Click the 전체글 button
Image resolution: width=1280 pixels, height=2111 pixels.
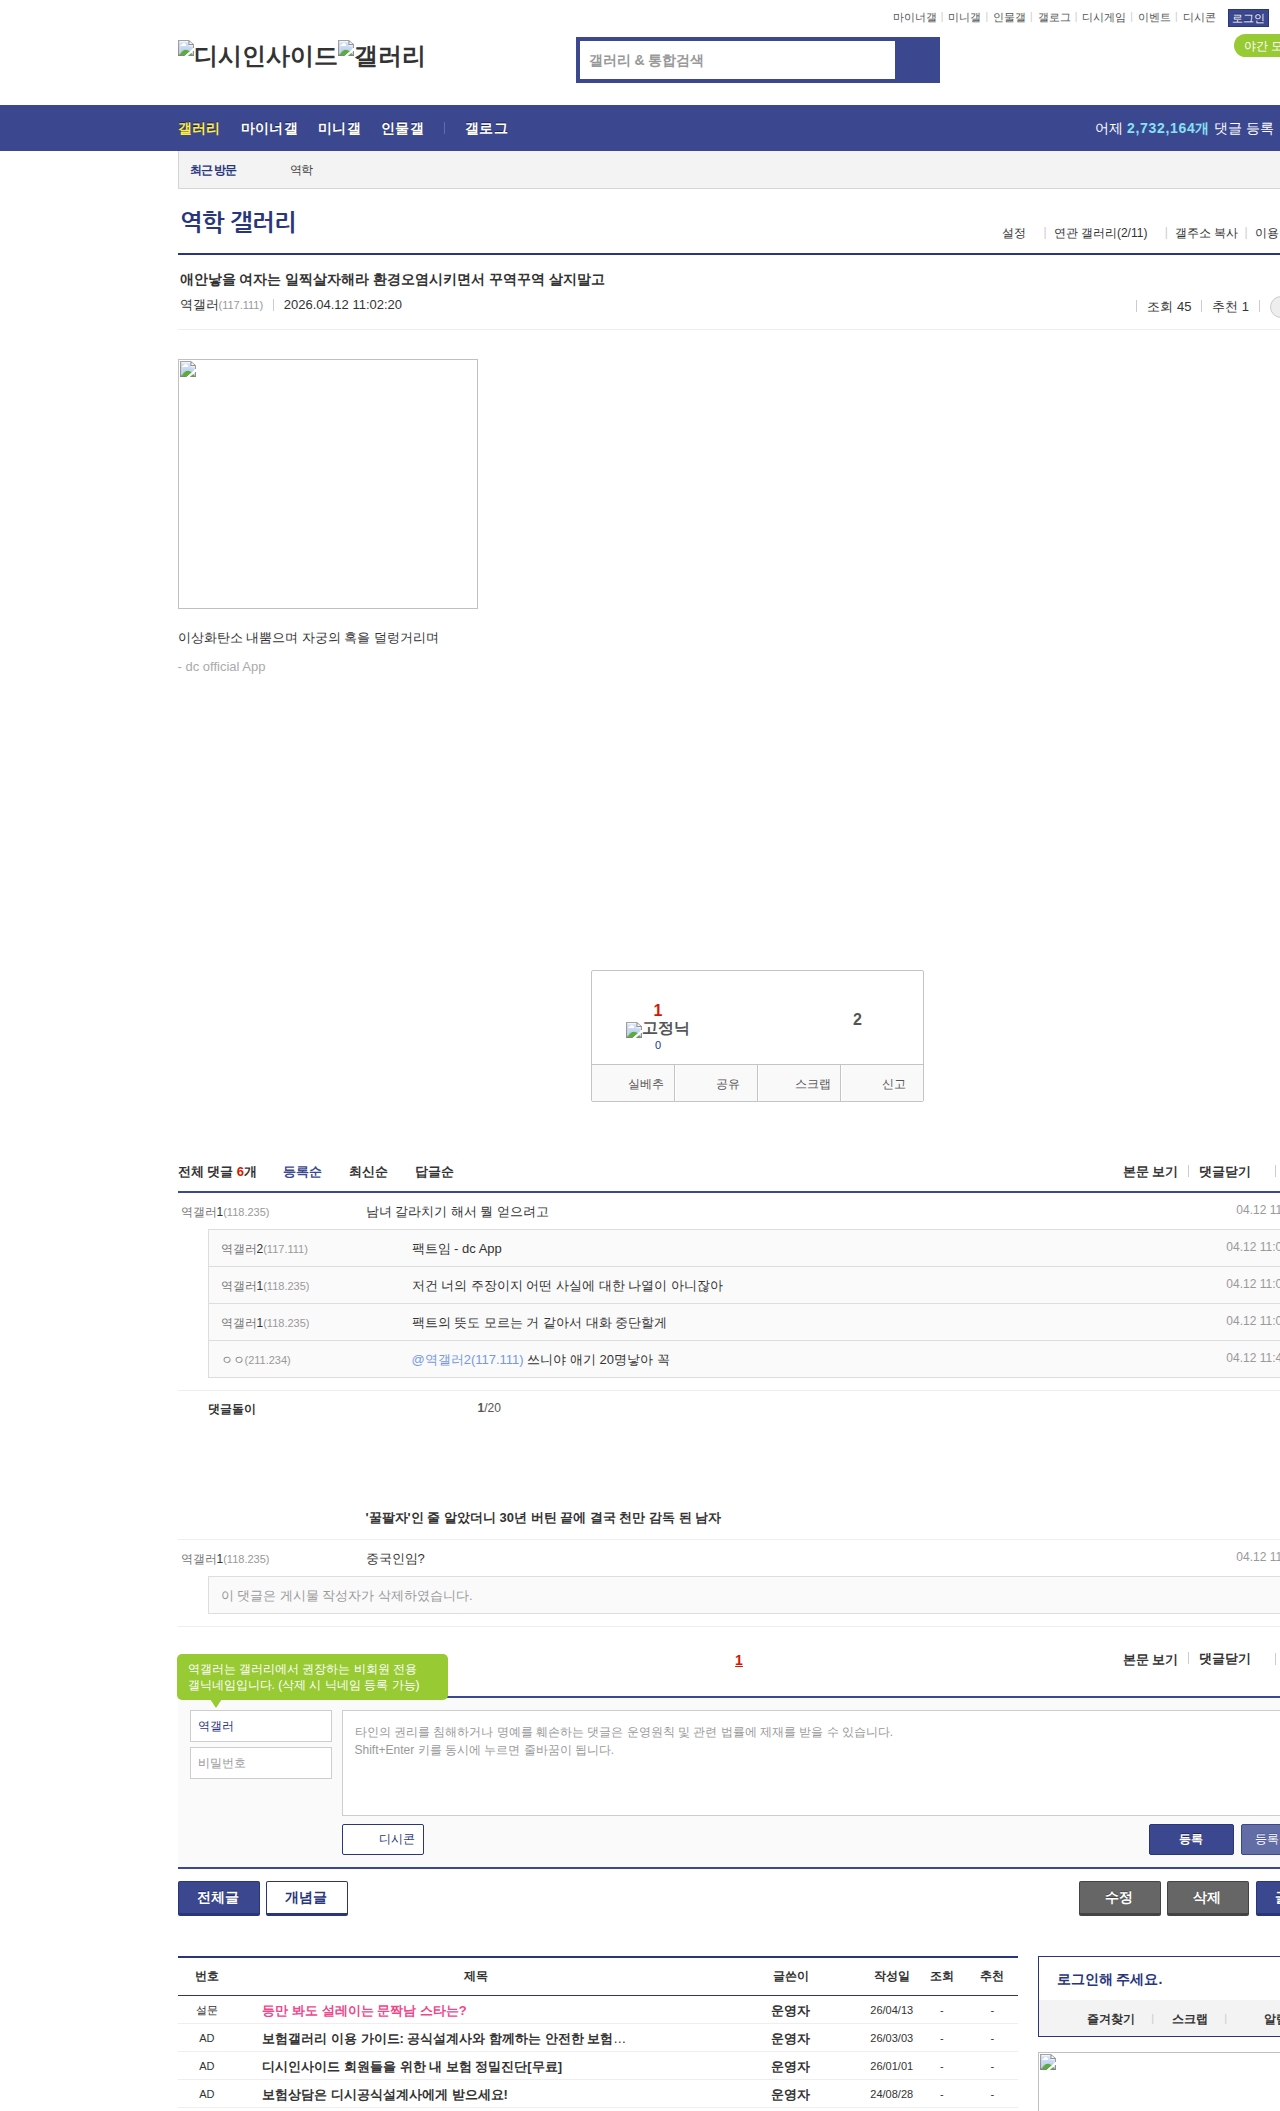(219, 1898)
